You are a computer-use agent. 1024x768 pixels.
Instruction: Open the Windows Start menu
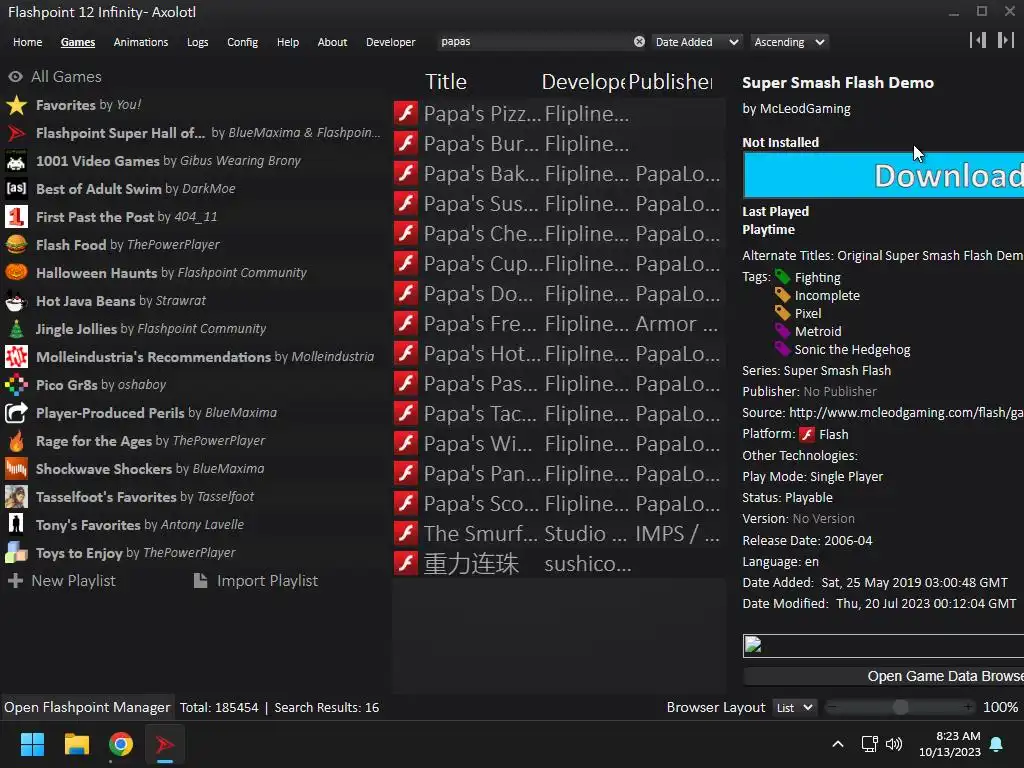[32, 744]
